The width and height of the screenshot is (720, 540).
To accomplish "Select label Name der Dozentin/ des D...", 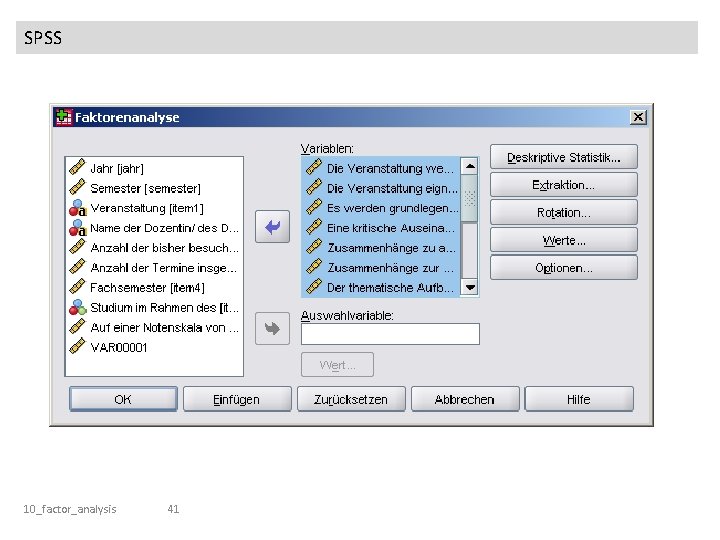I will tap(164, 228).
